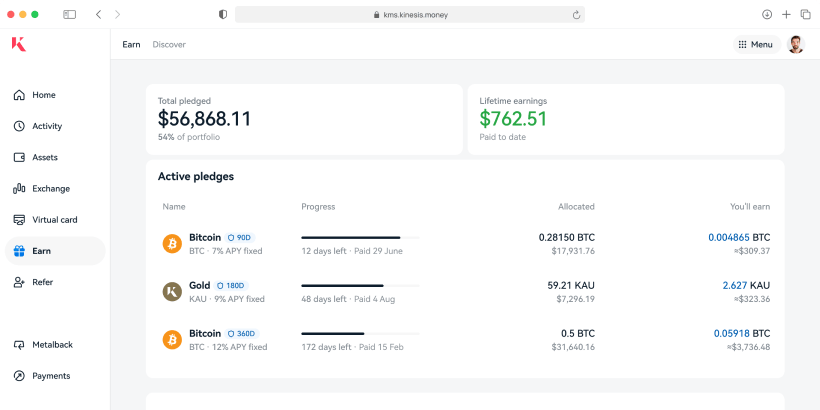
Task: Click the $17,931.76 value
Action: tap(573, 251)
